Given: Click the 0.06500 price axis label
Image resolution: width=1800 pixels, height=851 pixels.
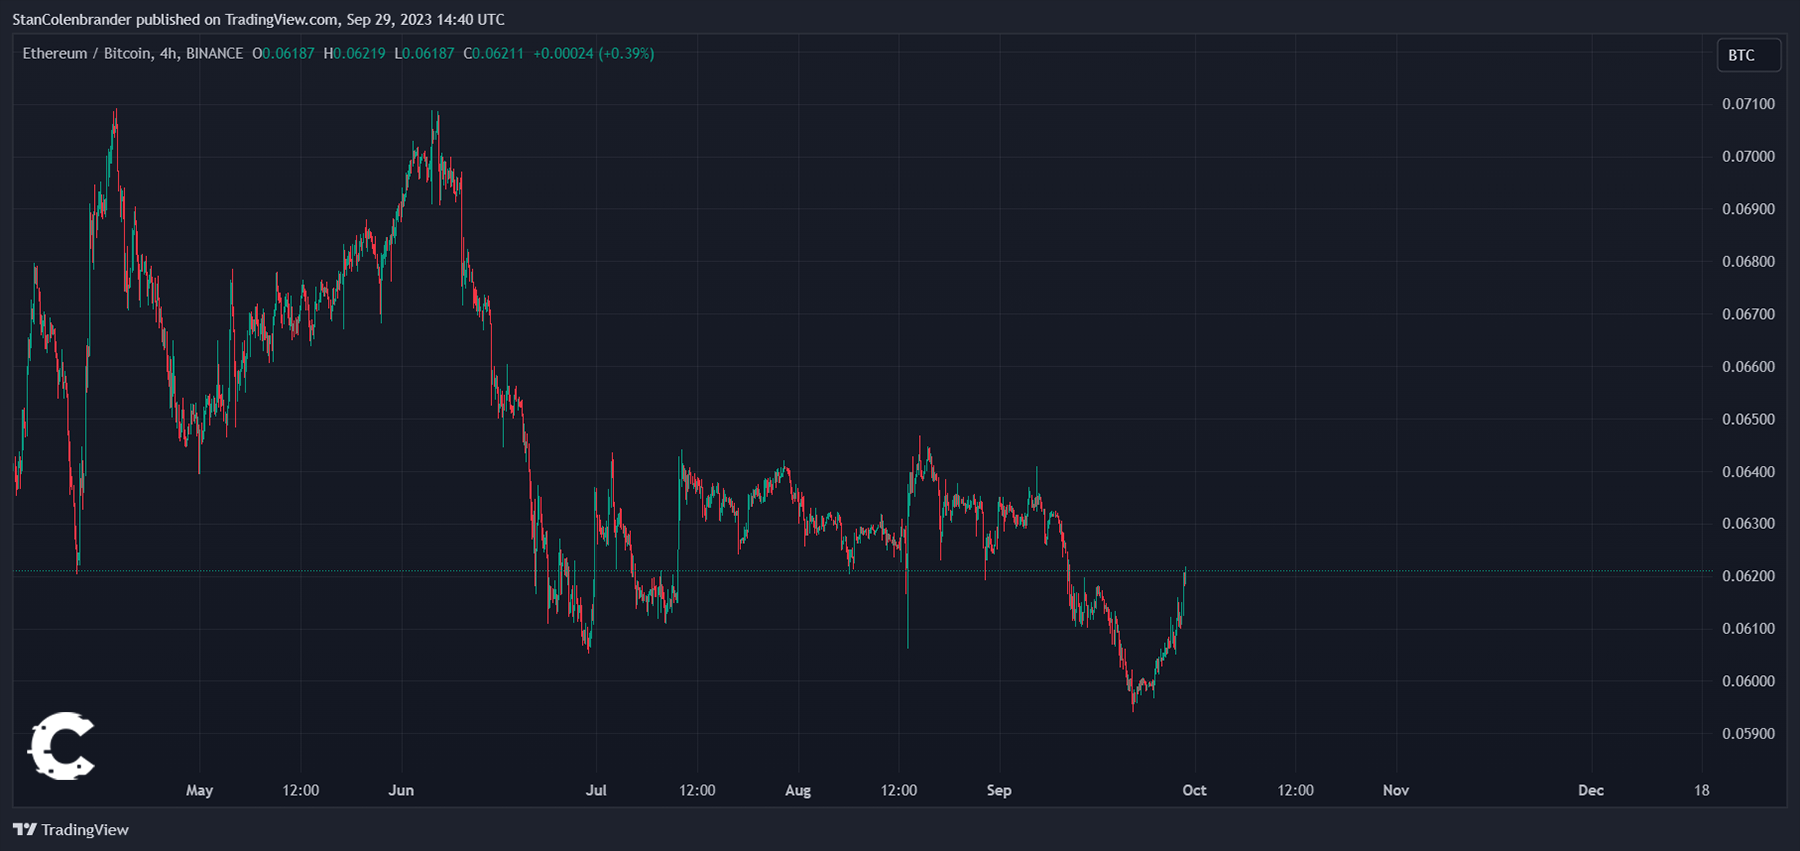Looking at the screenshot, I should 1748,419.
